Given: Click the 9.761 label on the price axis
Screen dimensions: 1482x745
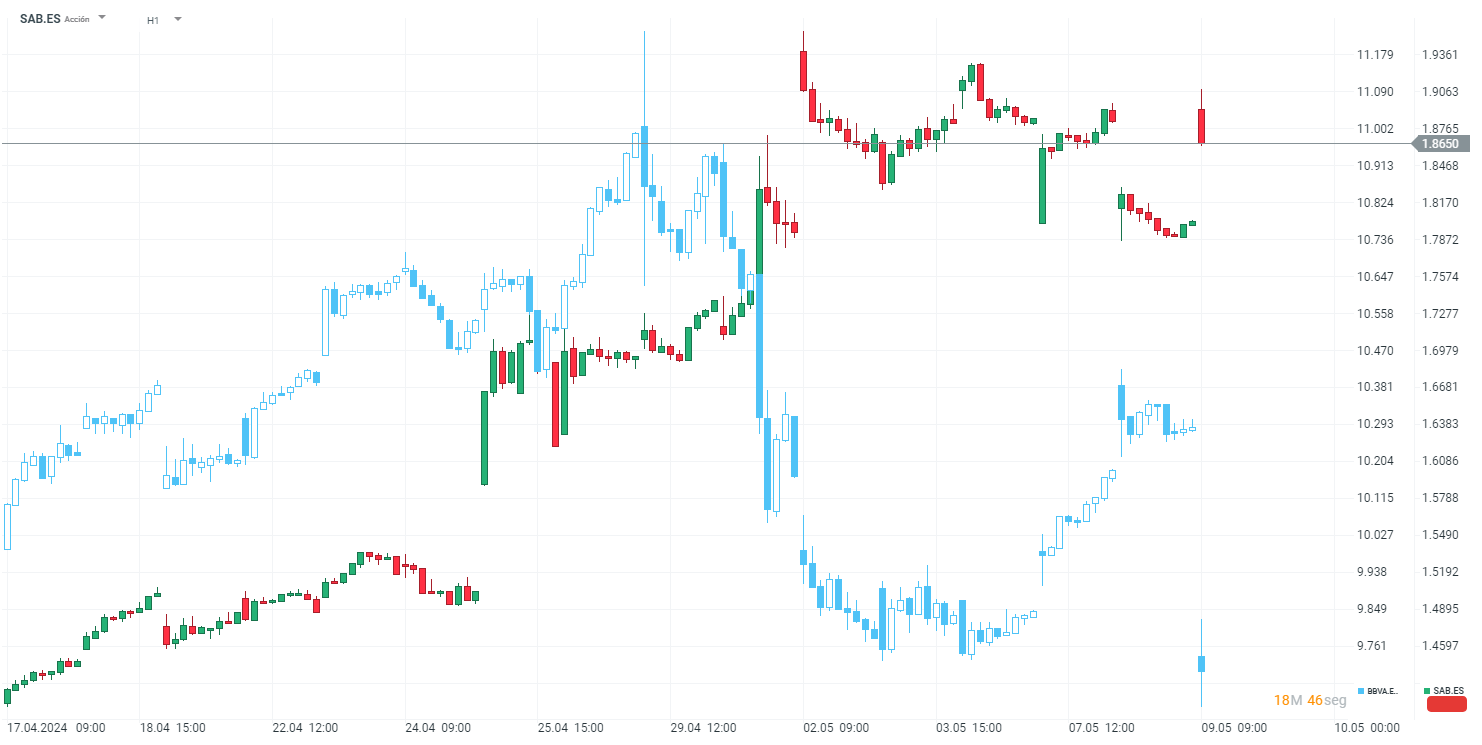Looking at the screenshot, I should click(1372, 646).
